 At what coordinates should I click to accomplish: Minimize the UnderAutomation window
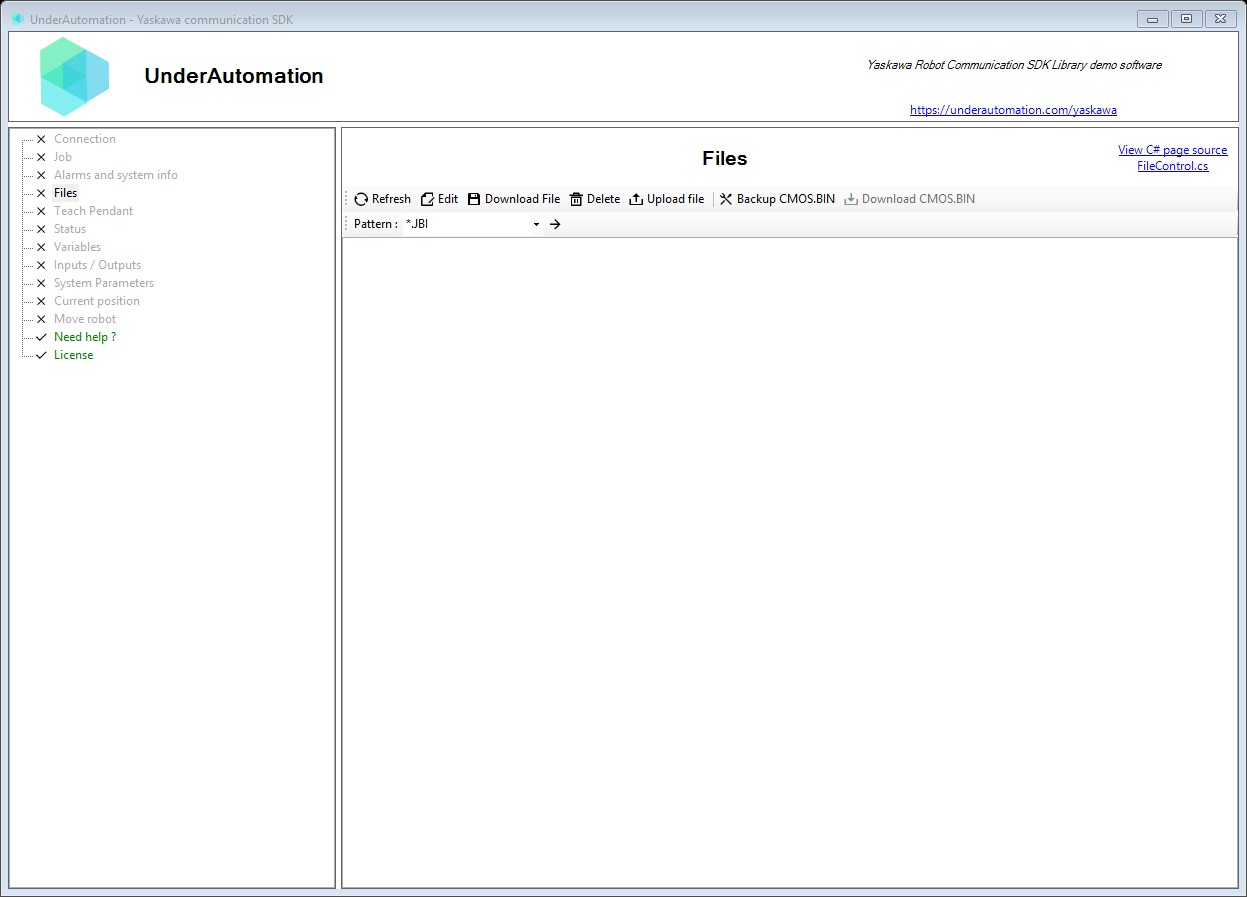click(x=1153, y=18)
